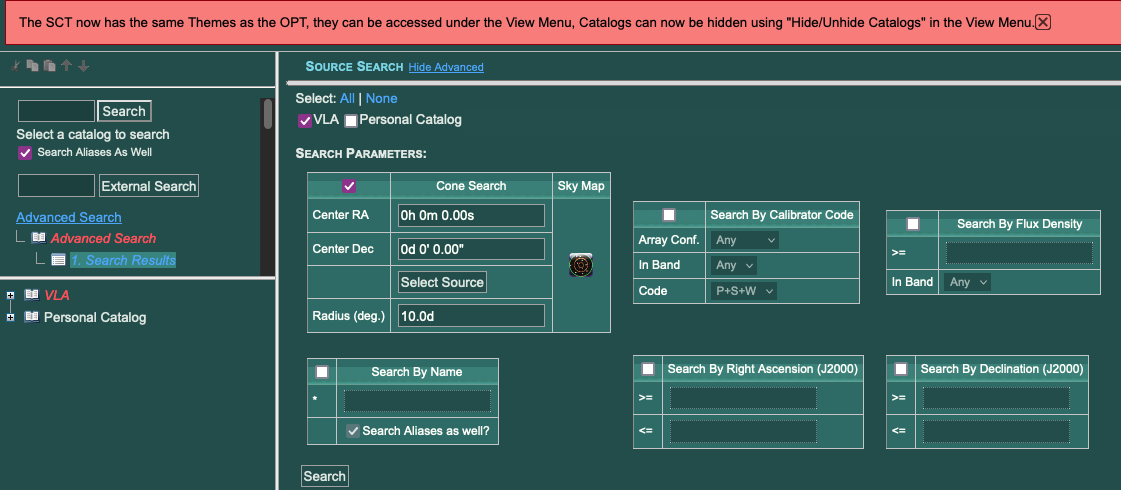Click the Hide Advanced link
The height and width of the screenshot is (490, 1121).
tap(445, 67)
